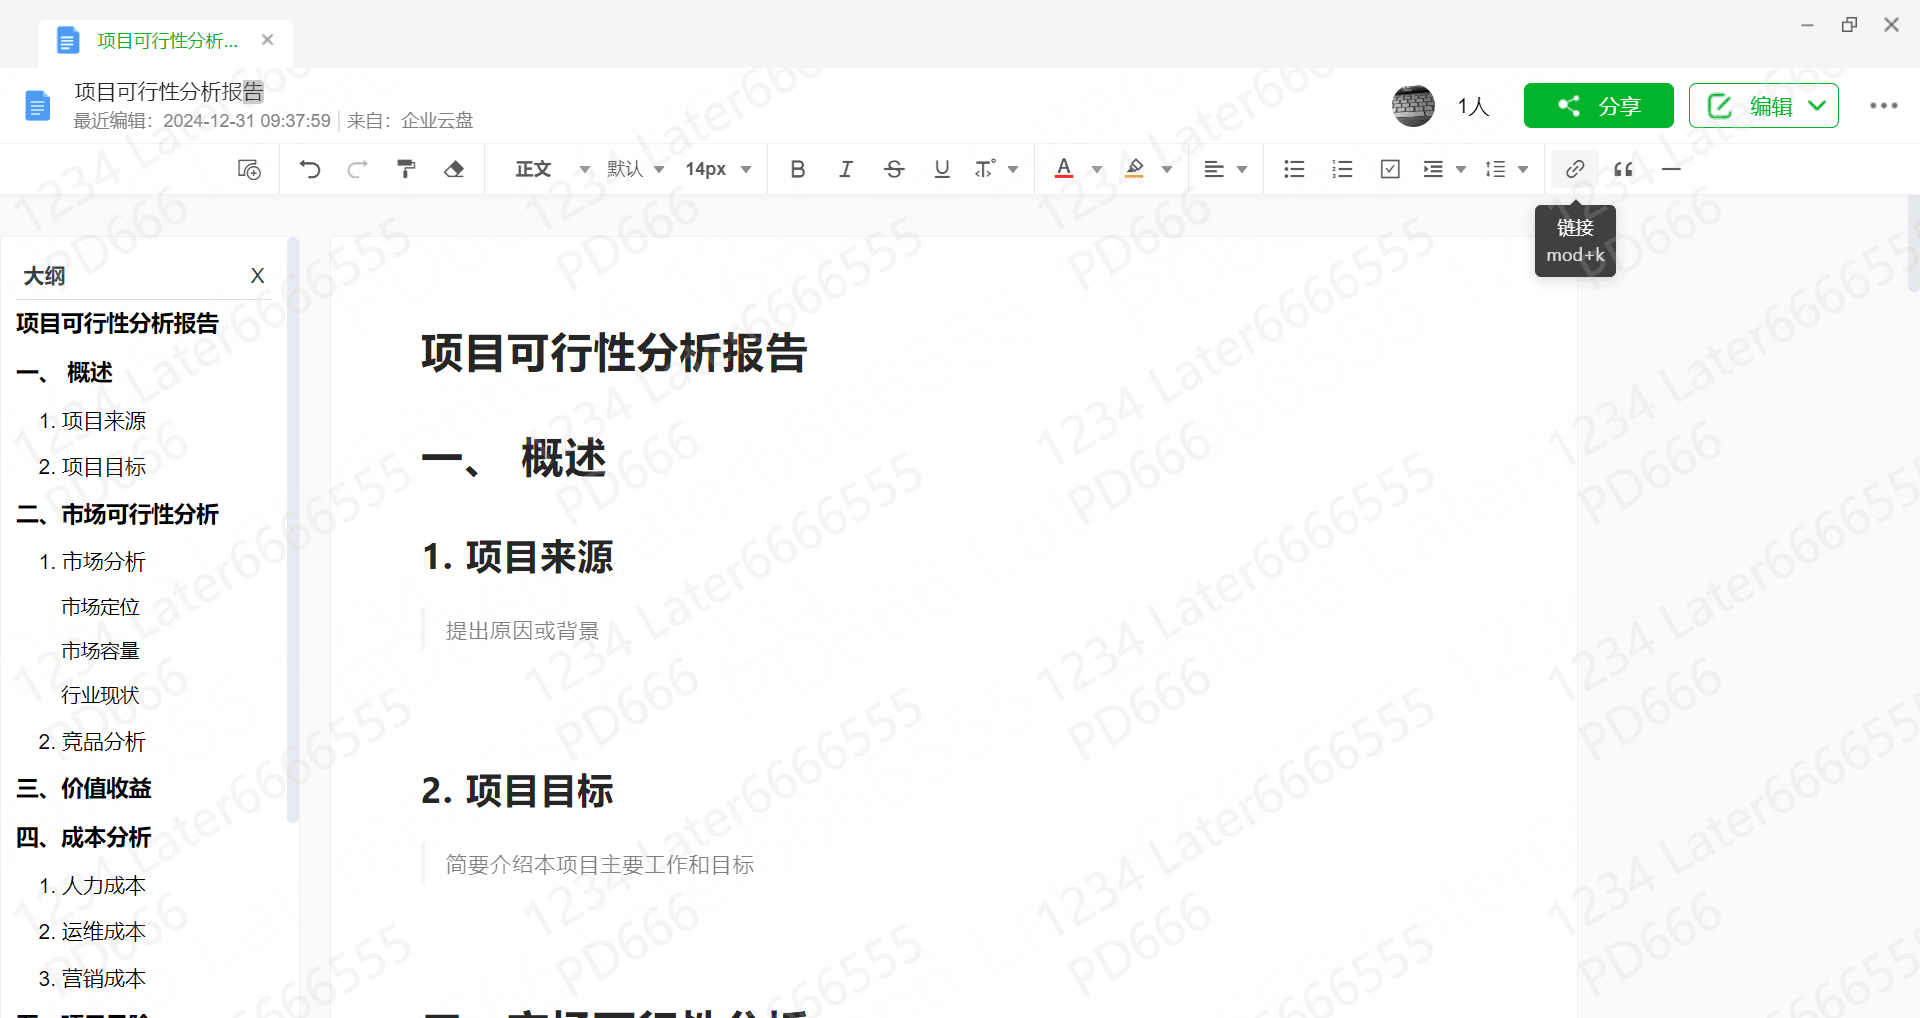Open the highlight color dropdown arrow
The height and width of the screenshot is (1018, 1920).
pos(1167,170)
